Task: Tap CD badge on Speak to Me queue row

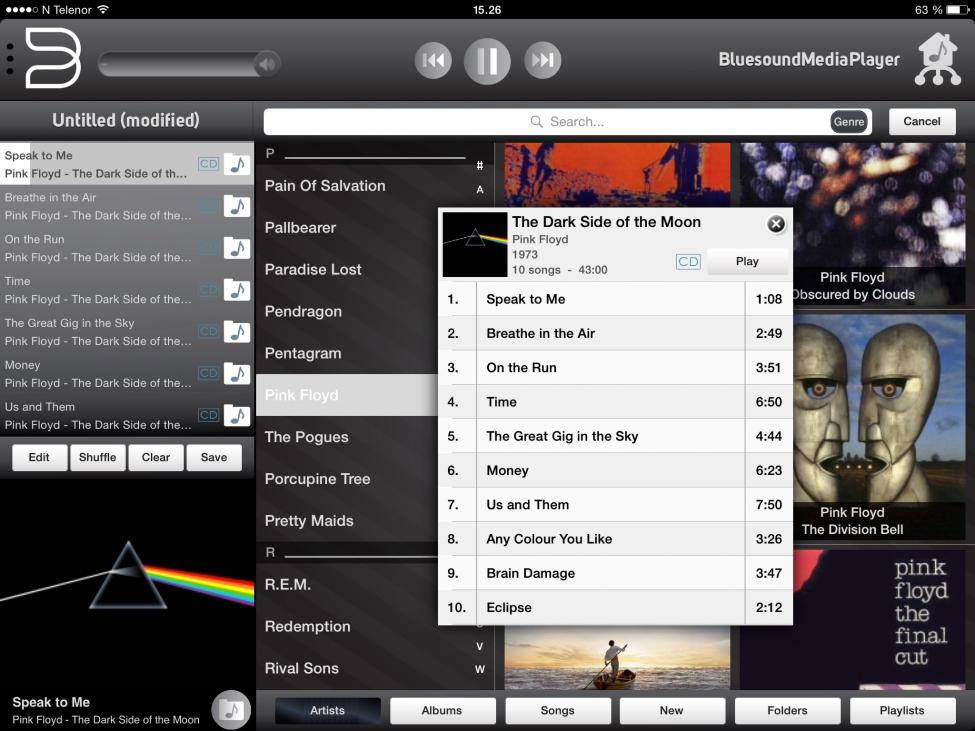Action: click(x=208, y=164)
